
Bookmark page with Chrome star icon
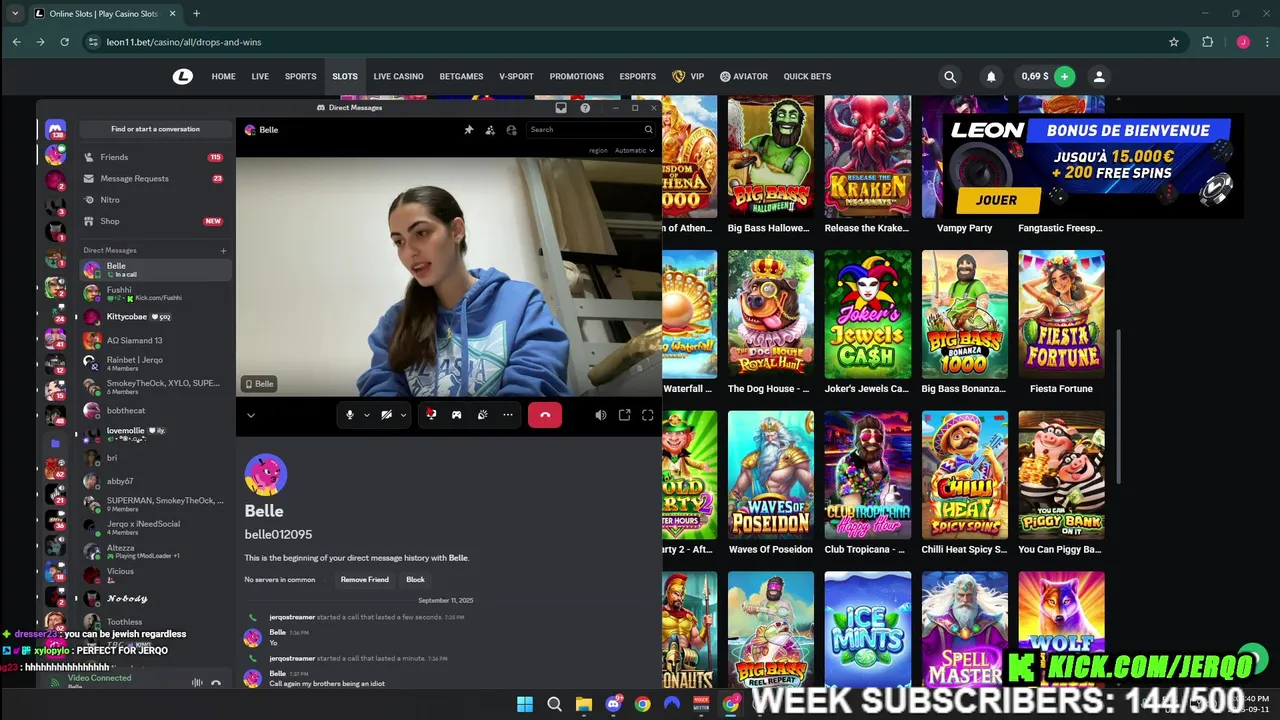(x=1174, y=42)
